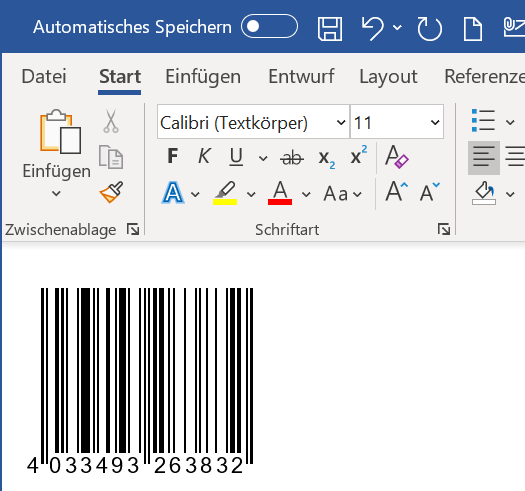The width and height of the screenshot is (525, 491).
Task: Toggle the Automatisches Speichern switch
Action: point(269,26)
